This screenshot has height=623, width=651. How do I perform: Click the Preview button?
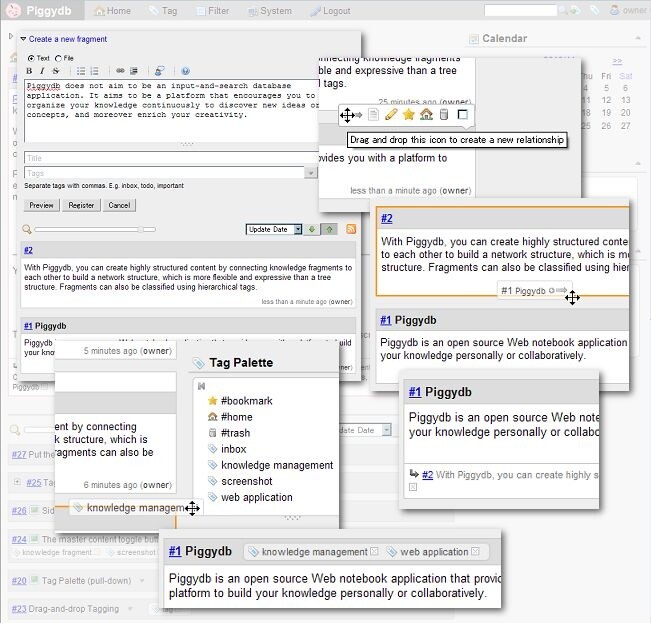(x=42, y=205)
